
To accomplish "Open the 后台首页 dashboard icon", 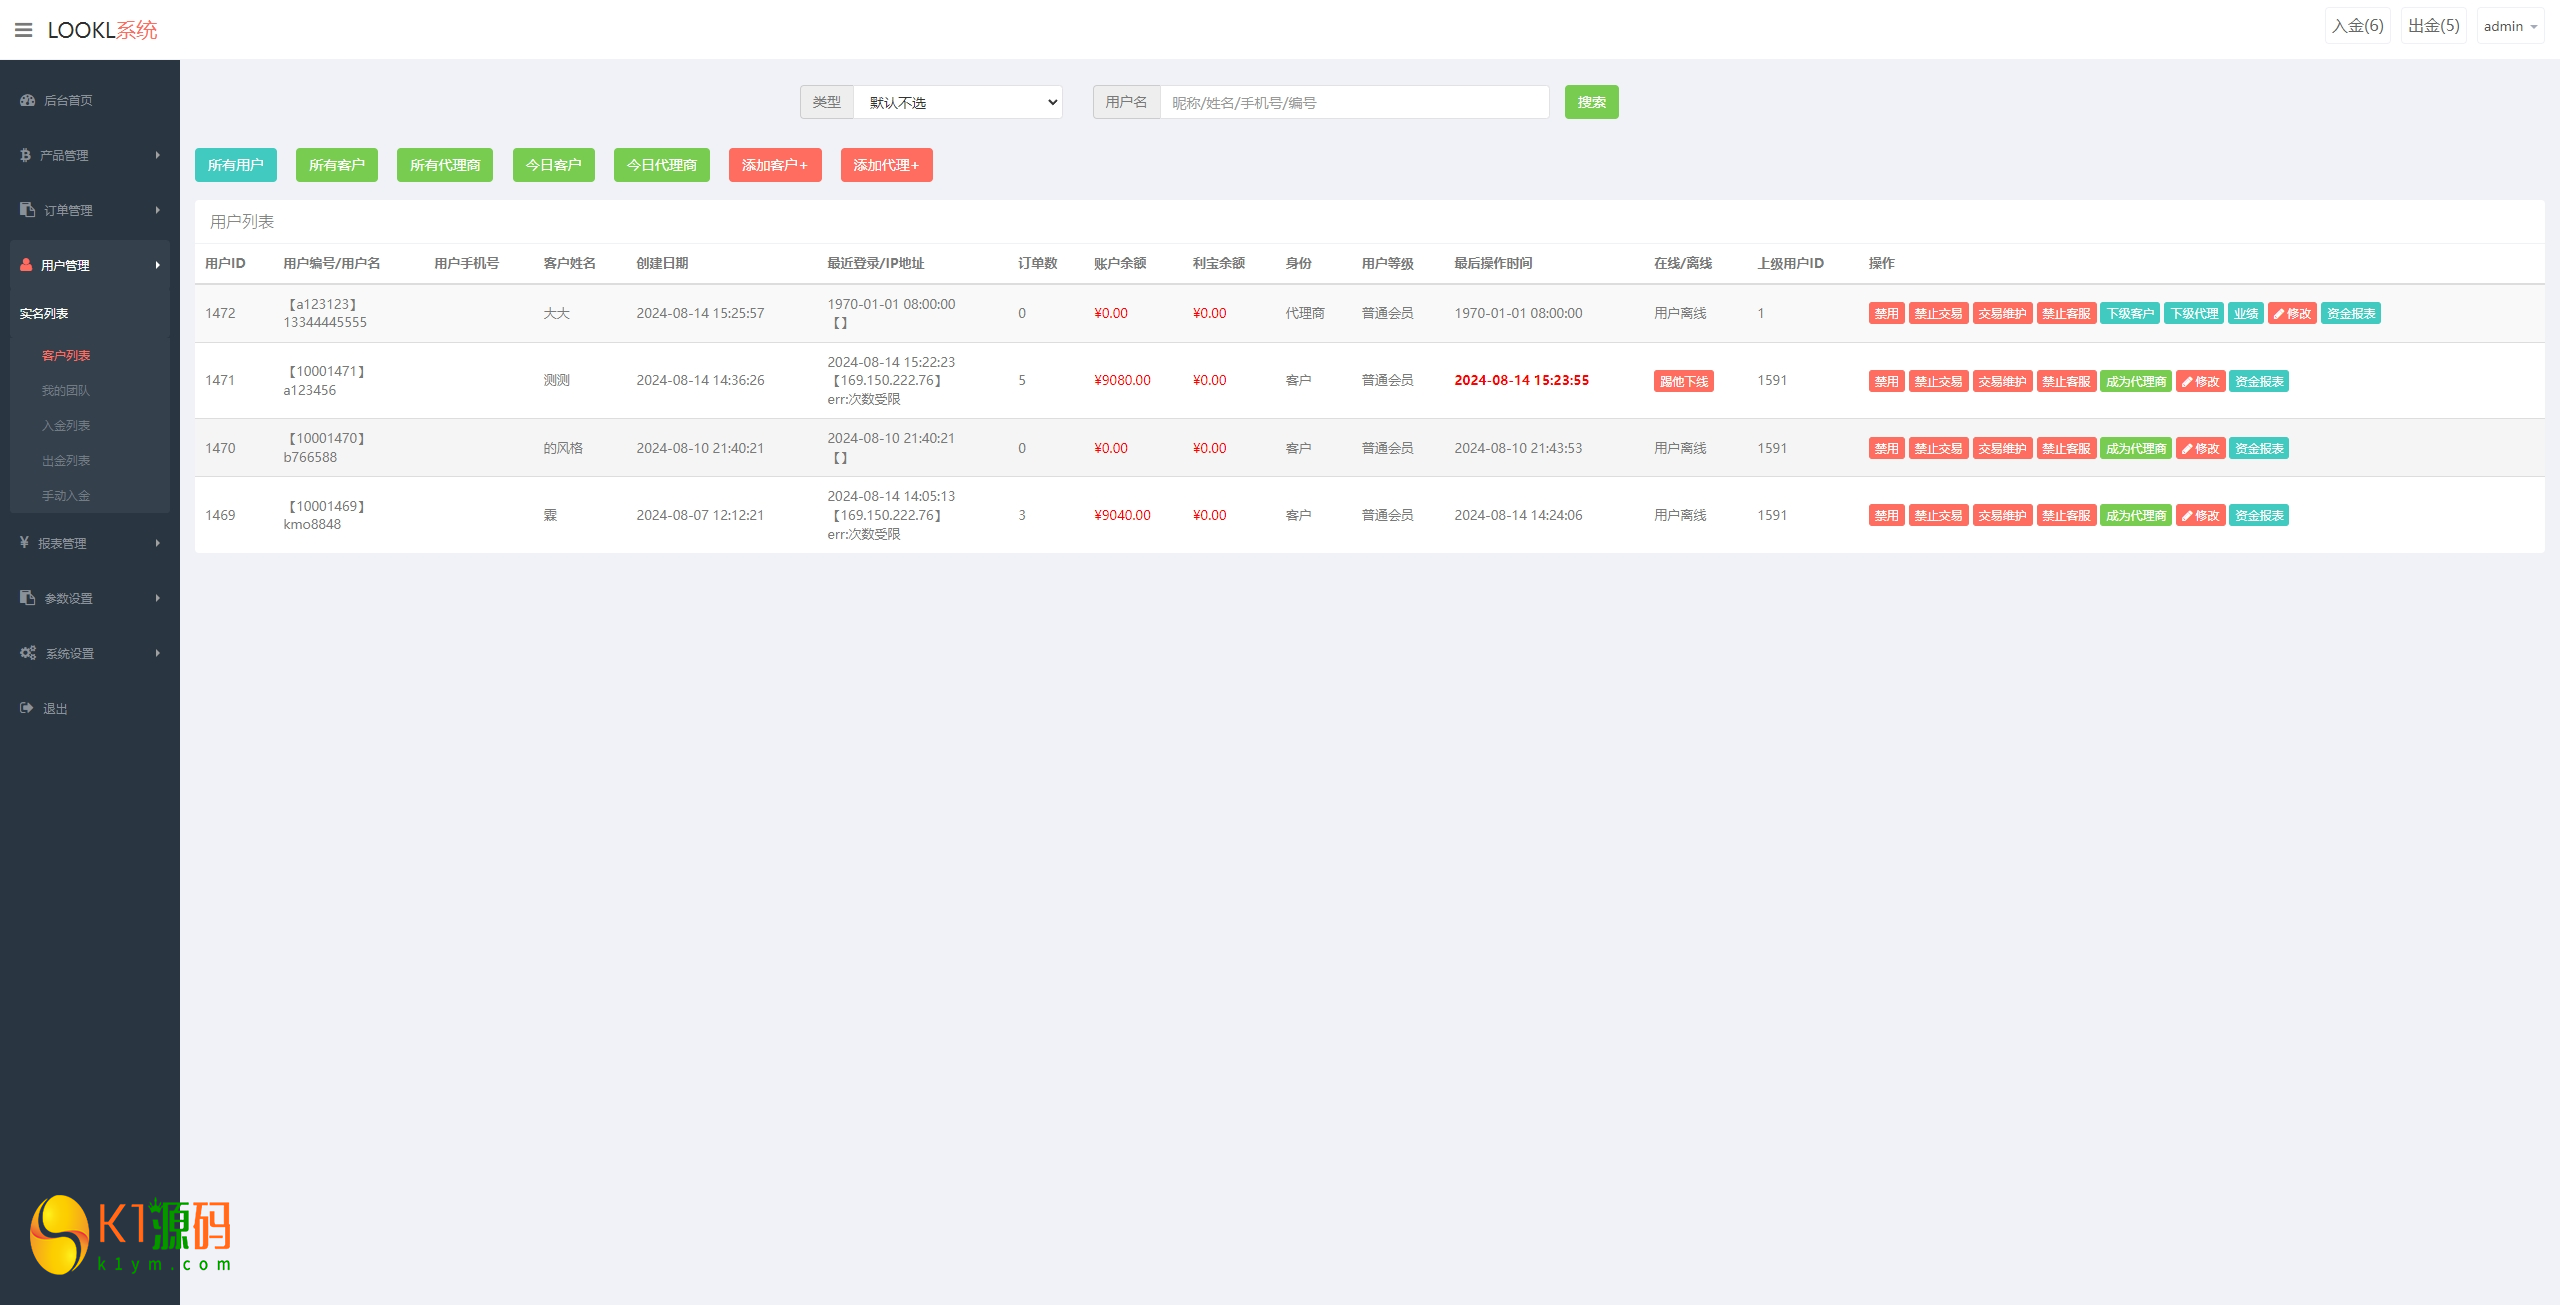I will [x=27, y=100].
